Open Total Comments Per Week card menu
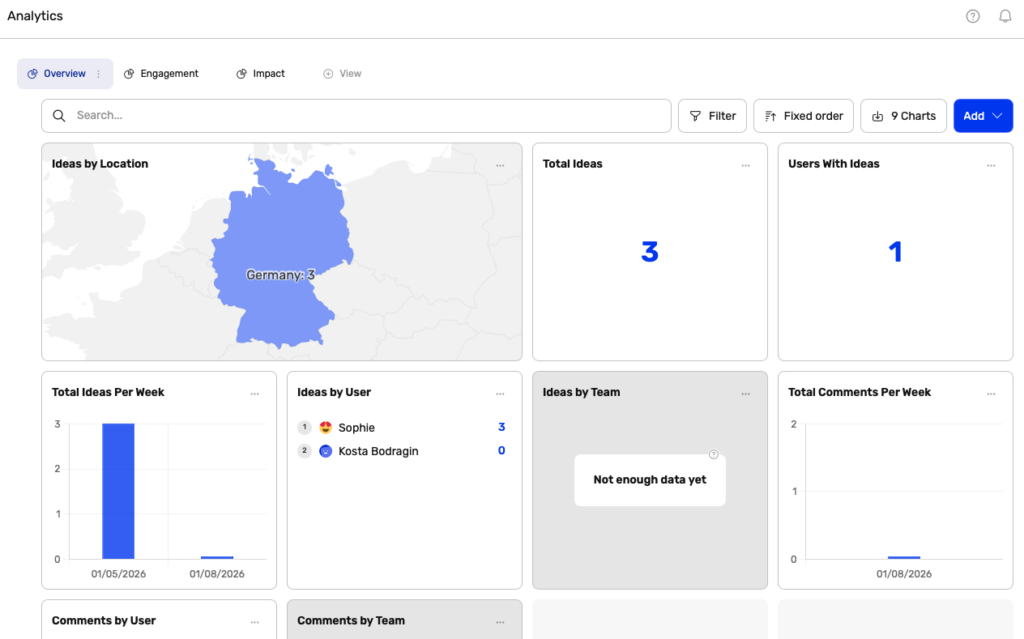Image resolution: width=1024 pixels, height=639 pixels. [x=991, y=393]
